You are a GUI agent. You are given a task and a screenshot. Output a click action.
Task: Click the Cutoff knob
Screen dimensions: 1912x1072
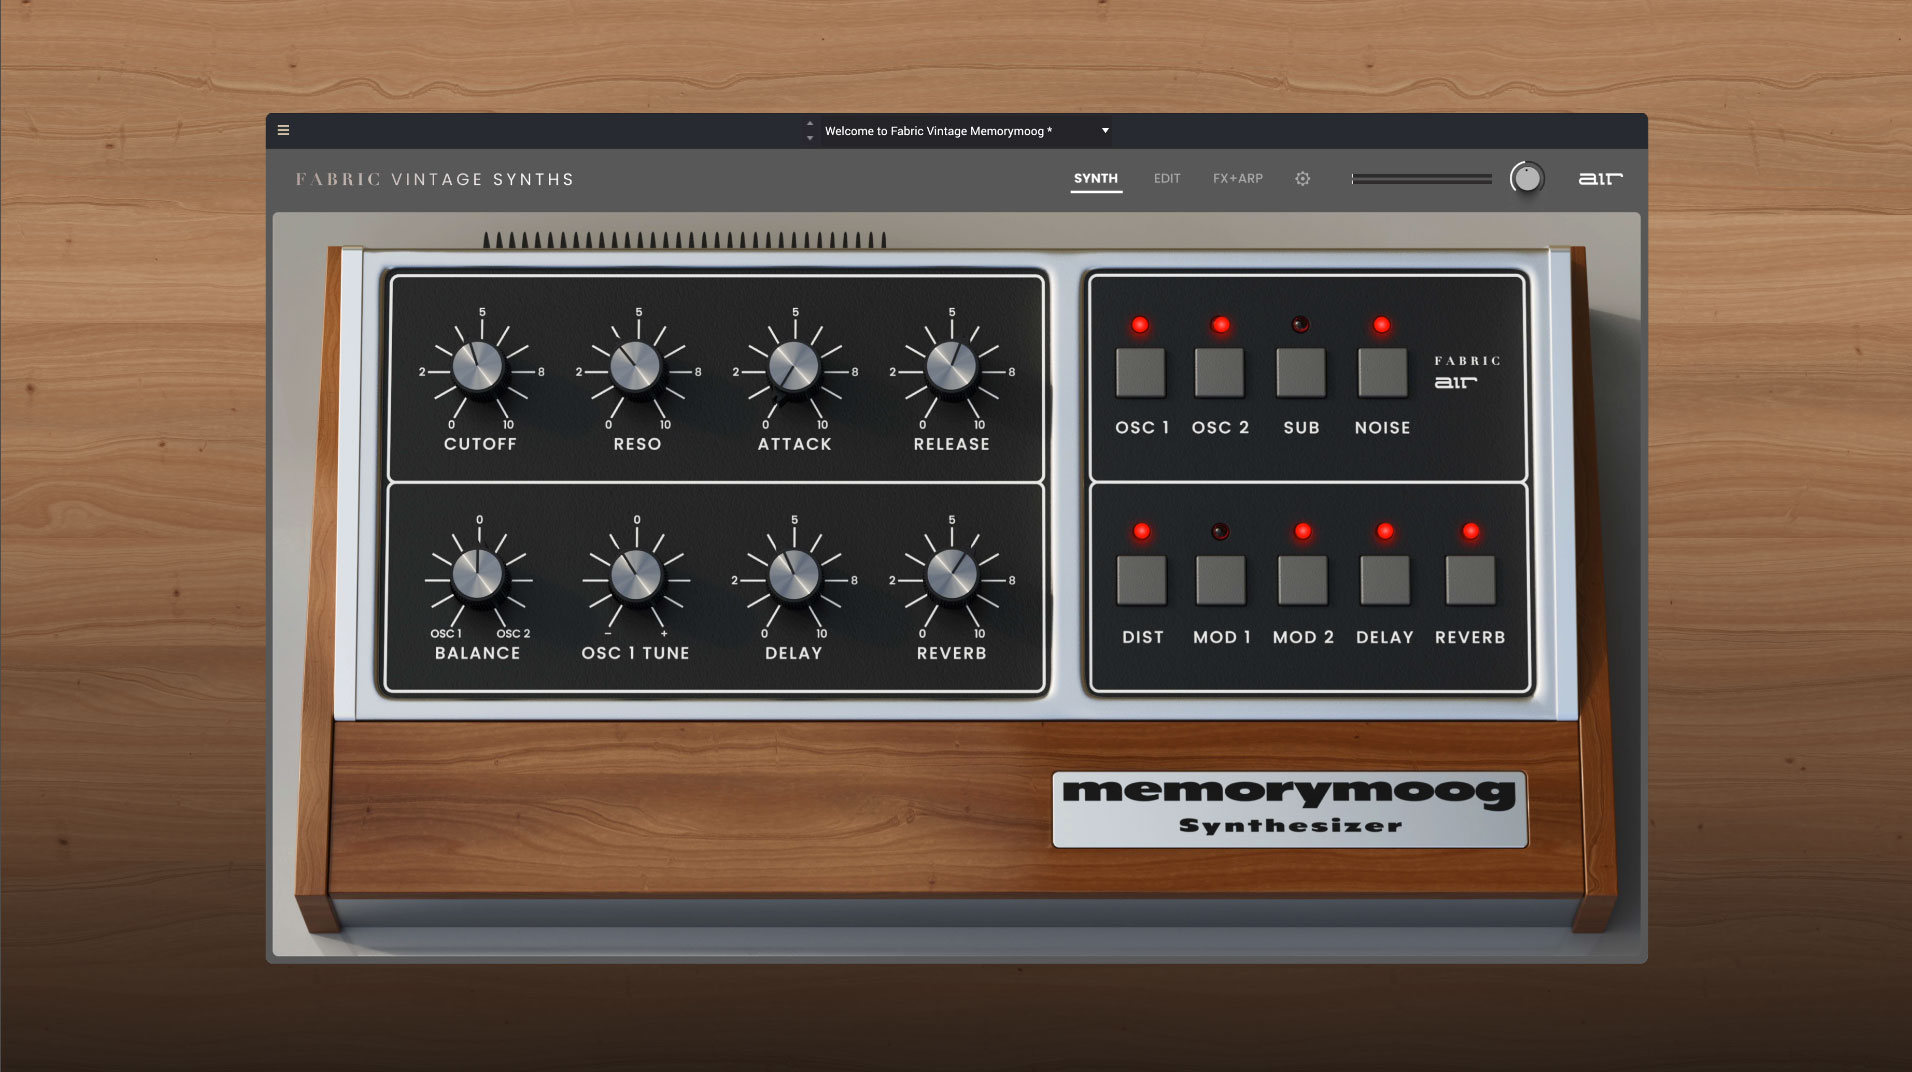point(478,367)
